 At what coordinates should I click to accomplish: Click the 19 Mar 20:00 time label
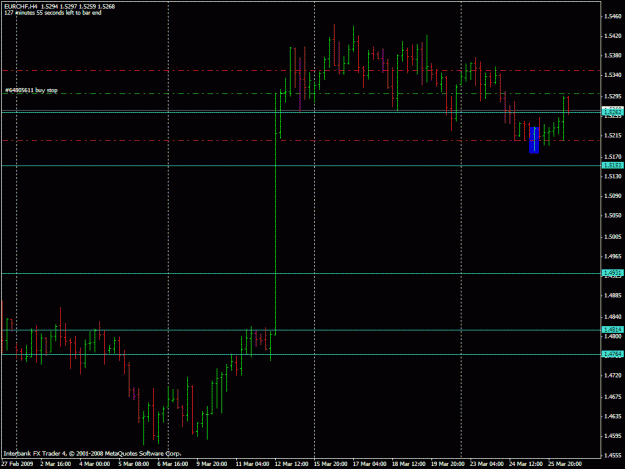coord(448,464)
